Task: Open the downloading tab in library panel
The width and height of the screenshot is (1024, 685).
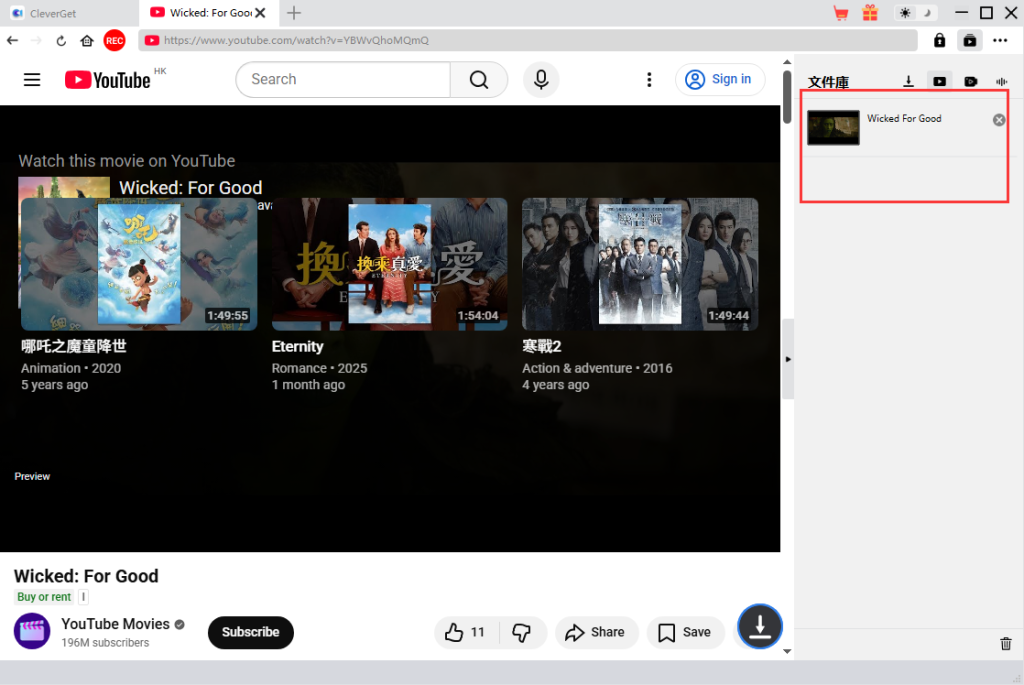Action: coord(908,81)
